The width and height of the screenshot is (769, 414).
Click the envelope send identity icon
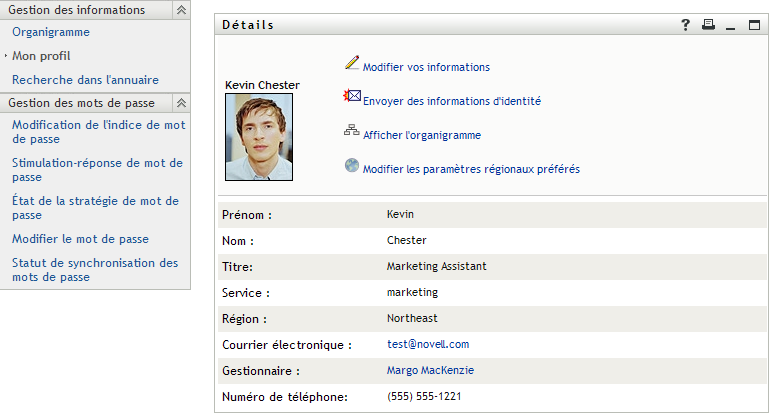351,97
